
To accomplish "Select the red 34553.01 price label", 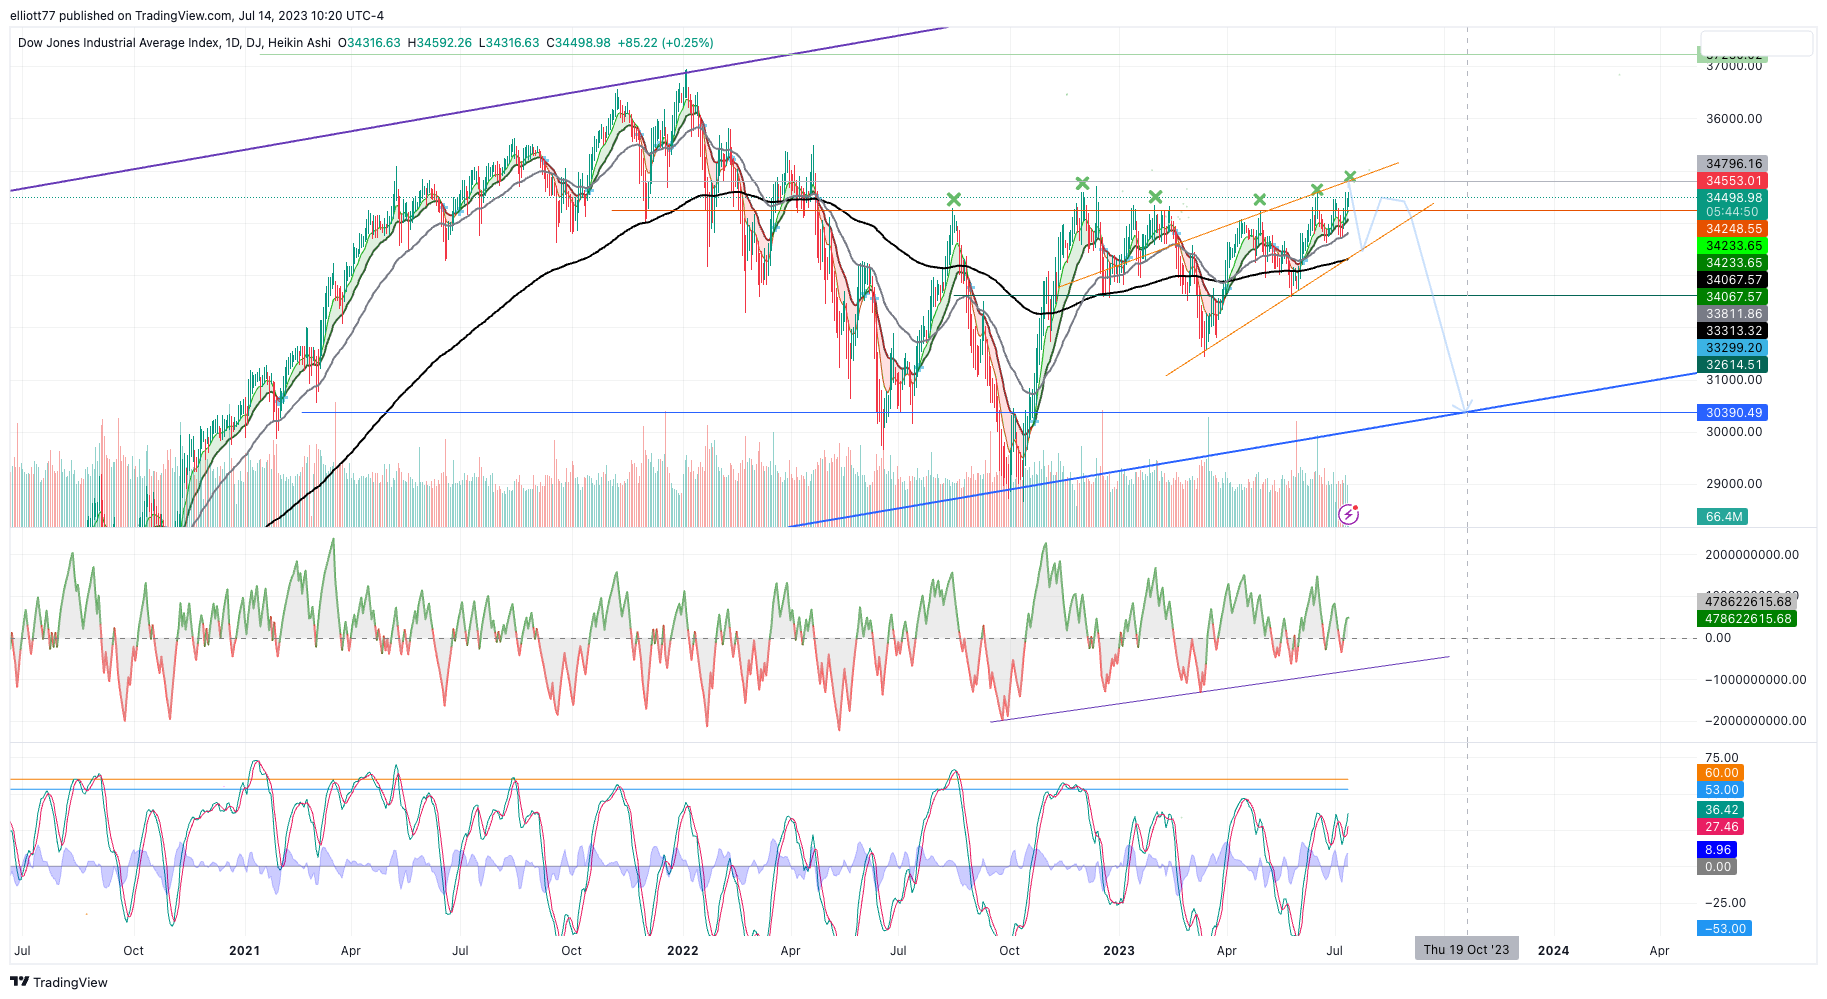I will point(1732,181).
